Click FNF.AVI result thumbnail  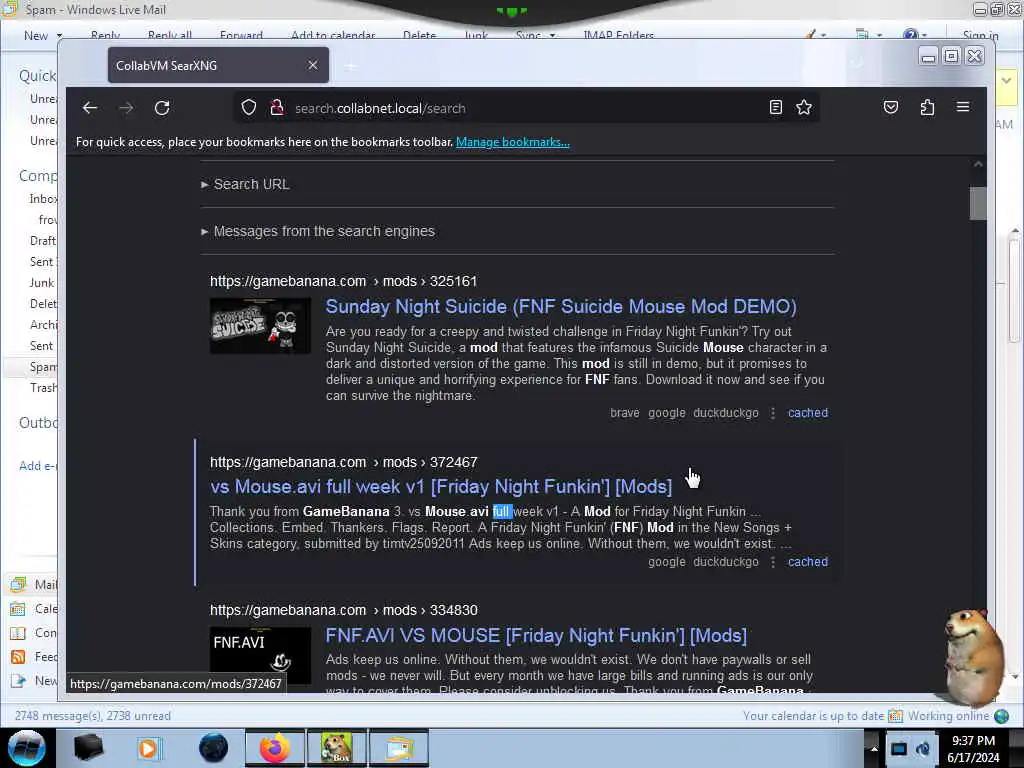click(261, 655)
